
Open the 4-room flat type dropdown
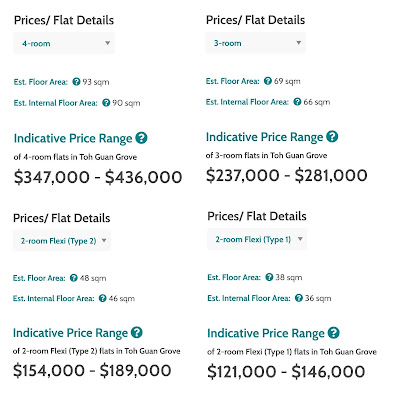point(64,43)
